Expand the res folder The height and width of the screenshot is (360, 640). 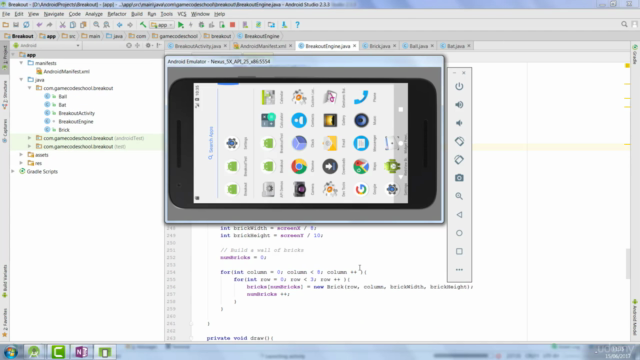point(21,163)
